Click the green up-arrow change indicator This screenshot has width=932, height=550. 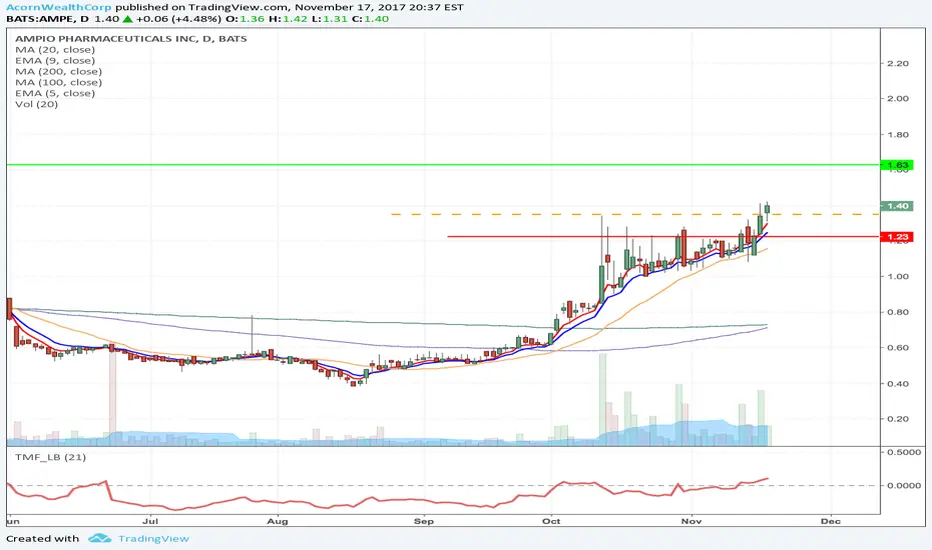click(x=127, y=19)
